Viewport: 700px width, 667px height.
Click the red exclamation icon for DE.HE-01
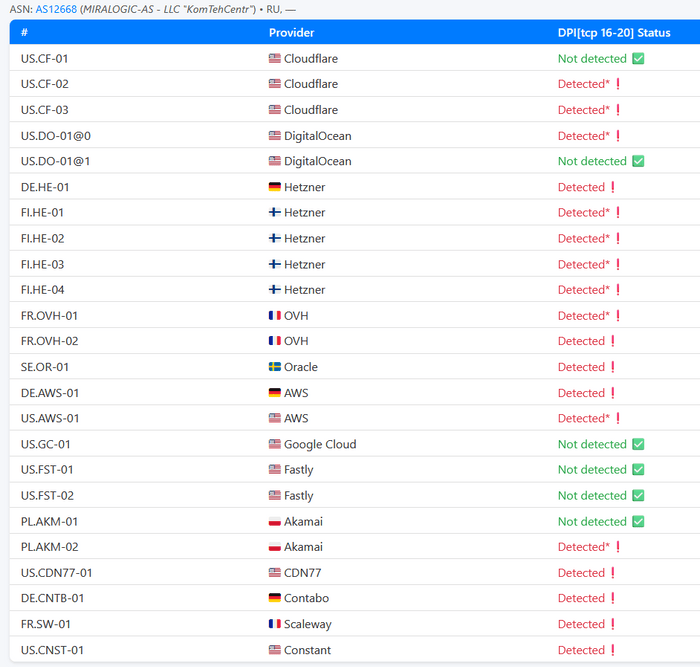[612, 187]
